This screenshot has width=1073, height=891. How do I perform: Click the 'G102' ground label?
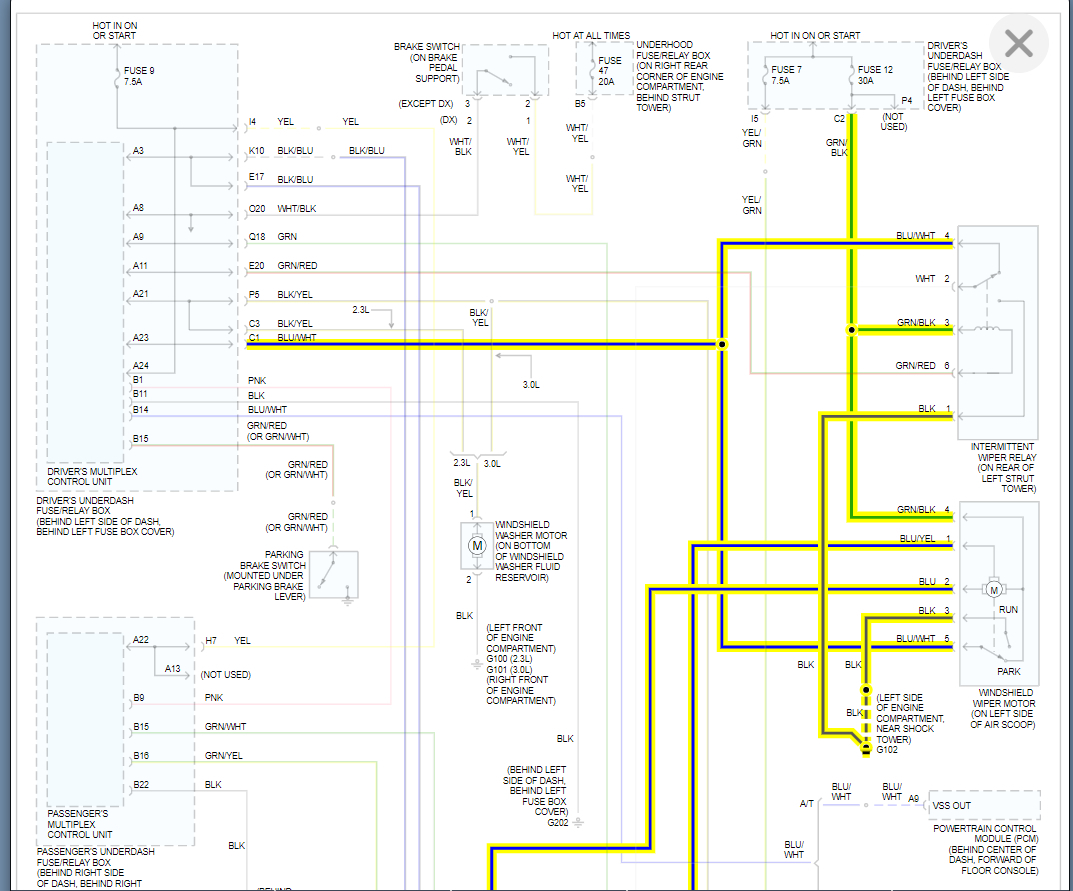tap(887, 749)
